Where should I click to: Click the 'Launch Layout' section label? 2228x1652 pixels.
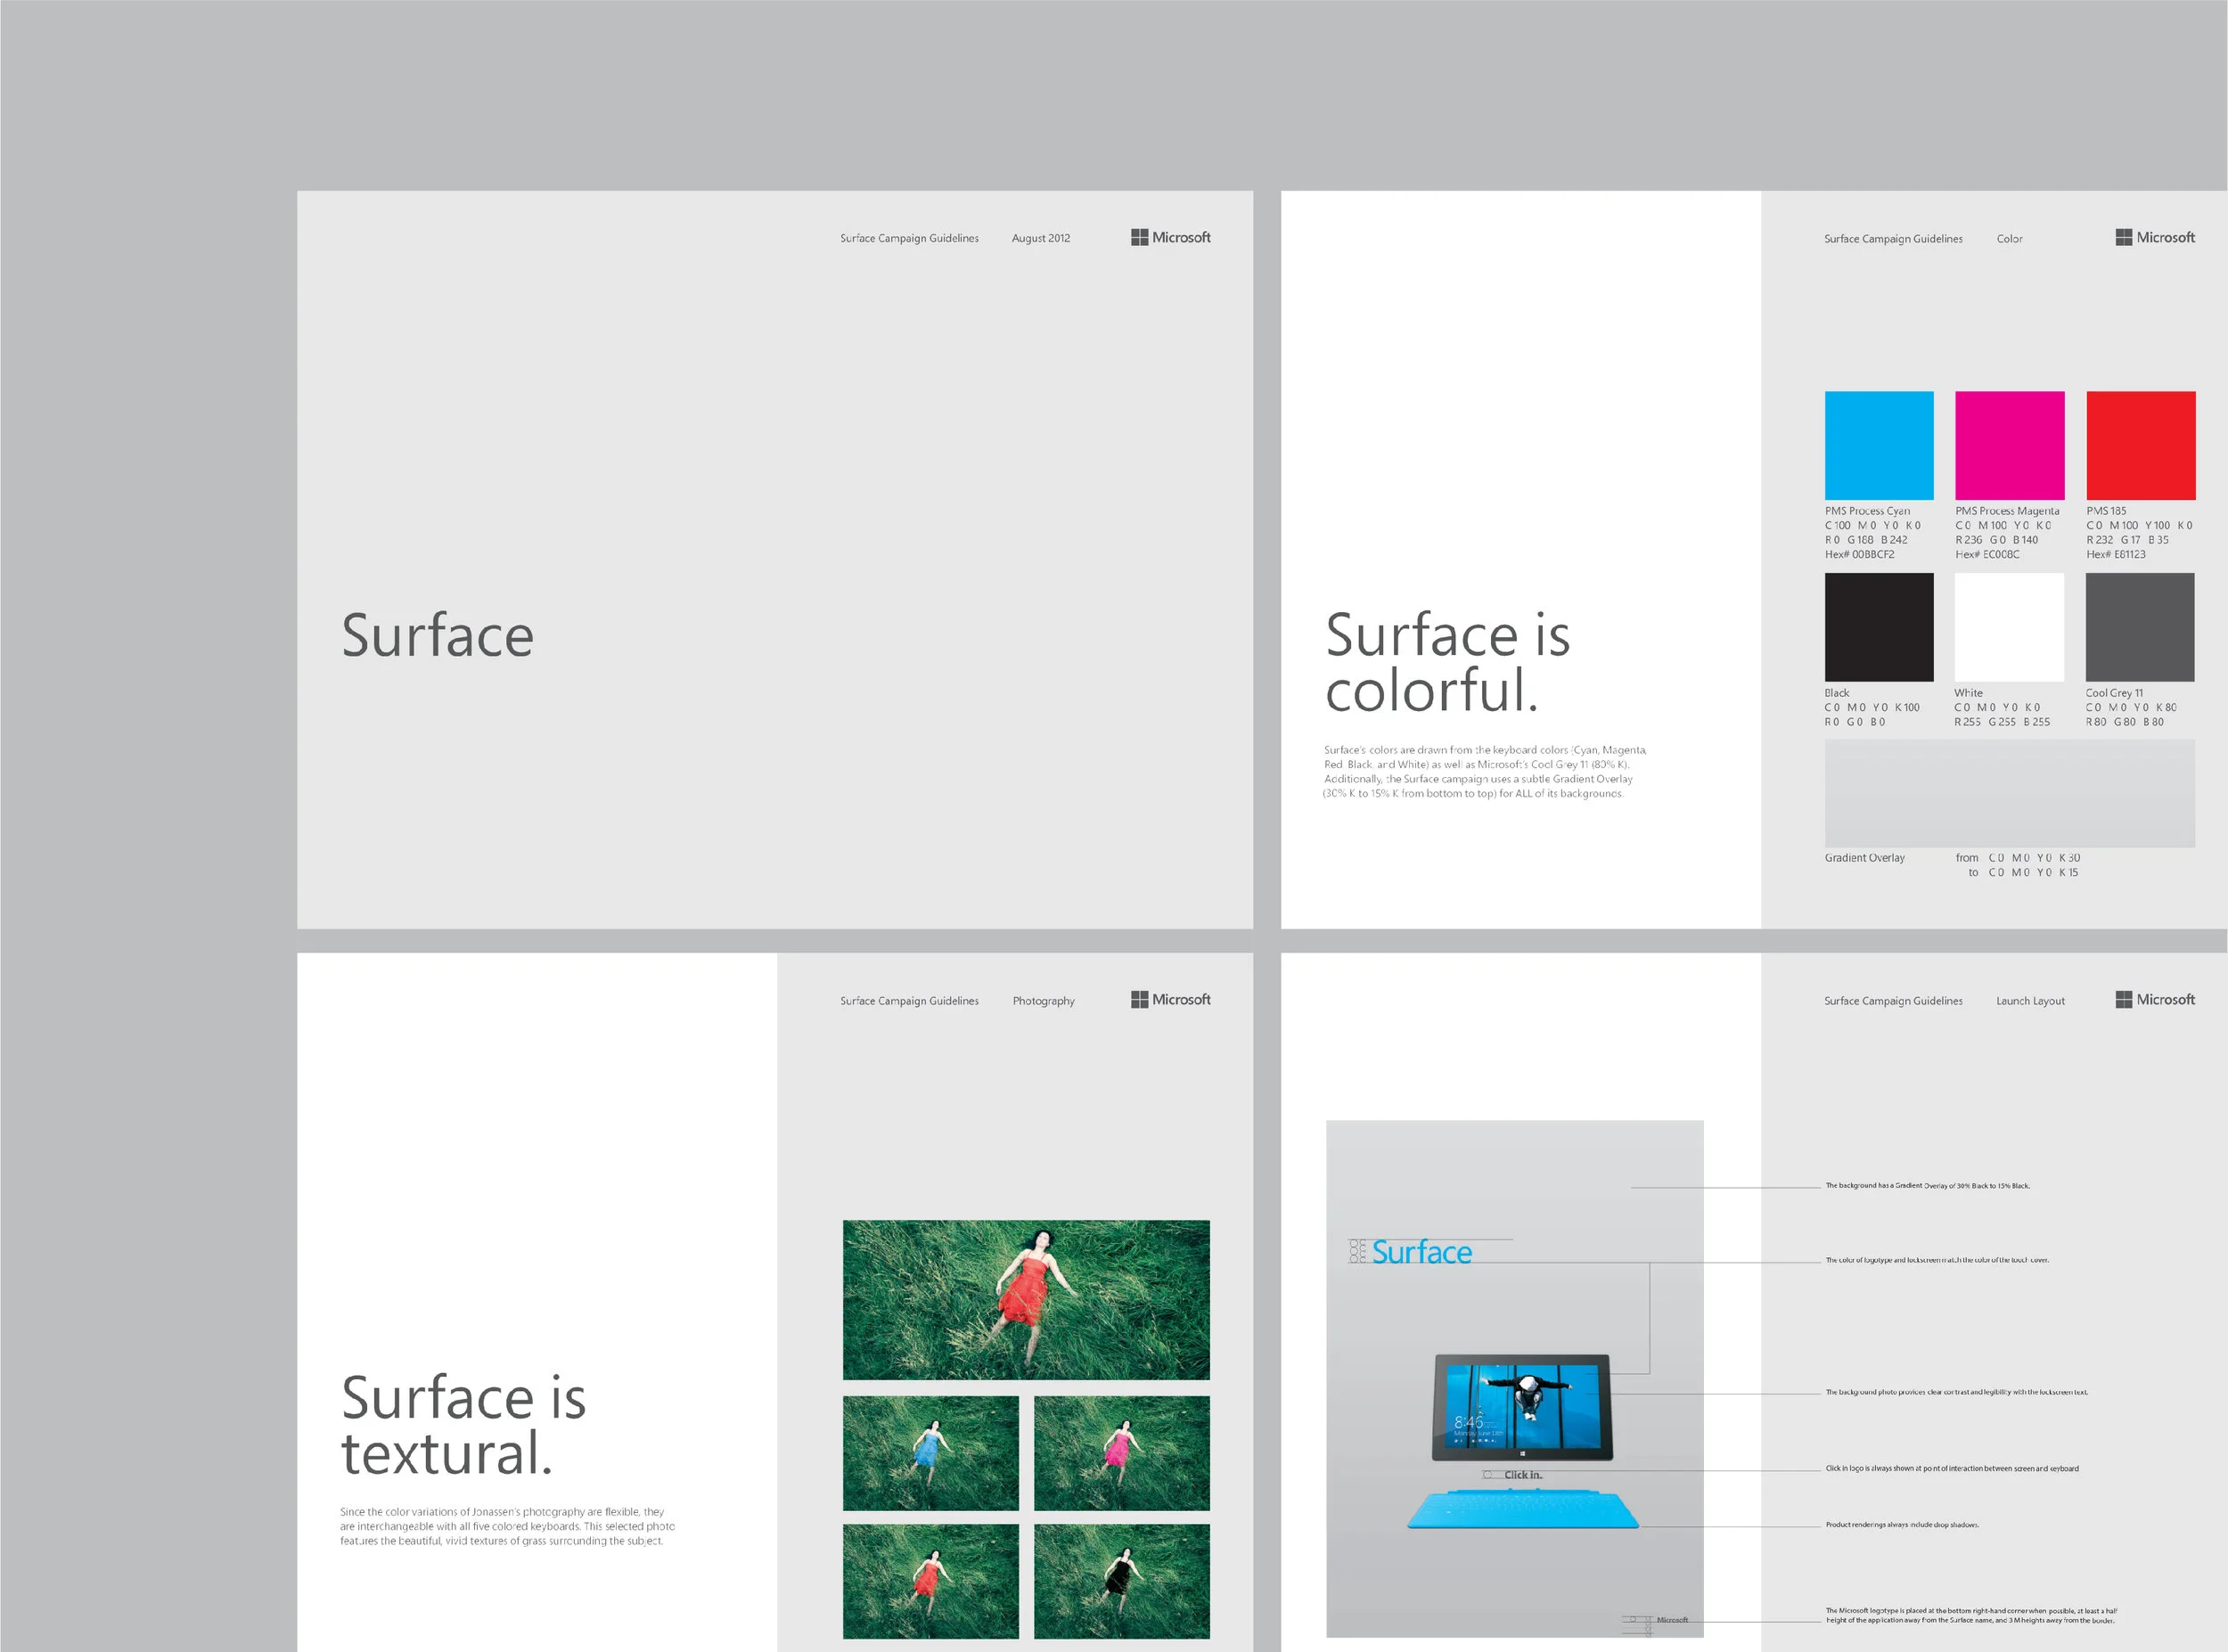pos(2030,1001)
